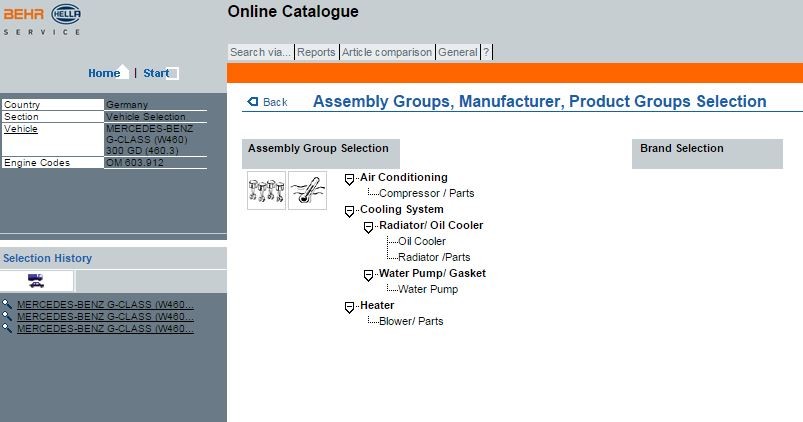Go Back to the previous page
Image resolution: width=803 pixels, height=422 pixels.
(268, 102)
